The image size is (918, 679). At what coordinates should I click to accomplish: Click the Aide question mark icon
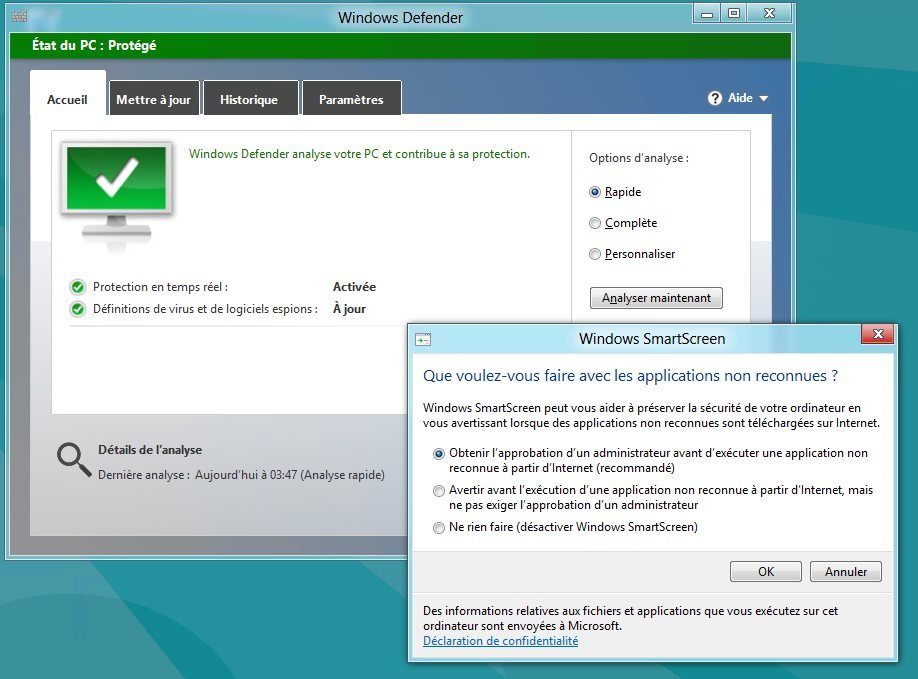(714, 98)
